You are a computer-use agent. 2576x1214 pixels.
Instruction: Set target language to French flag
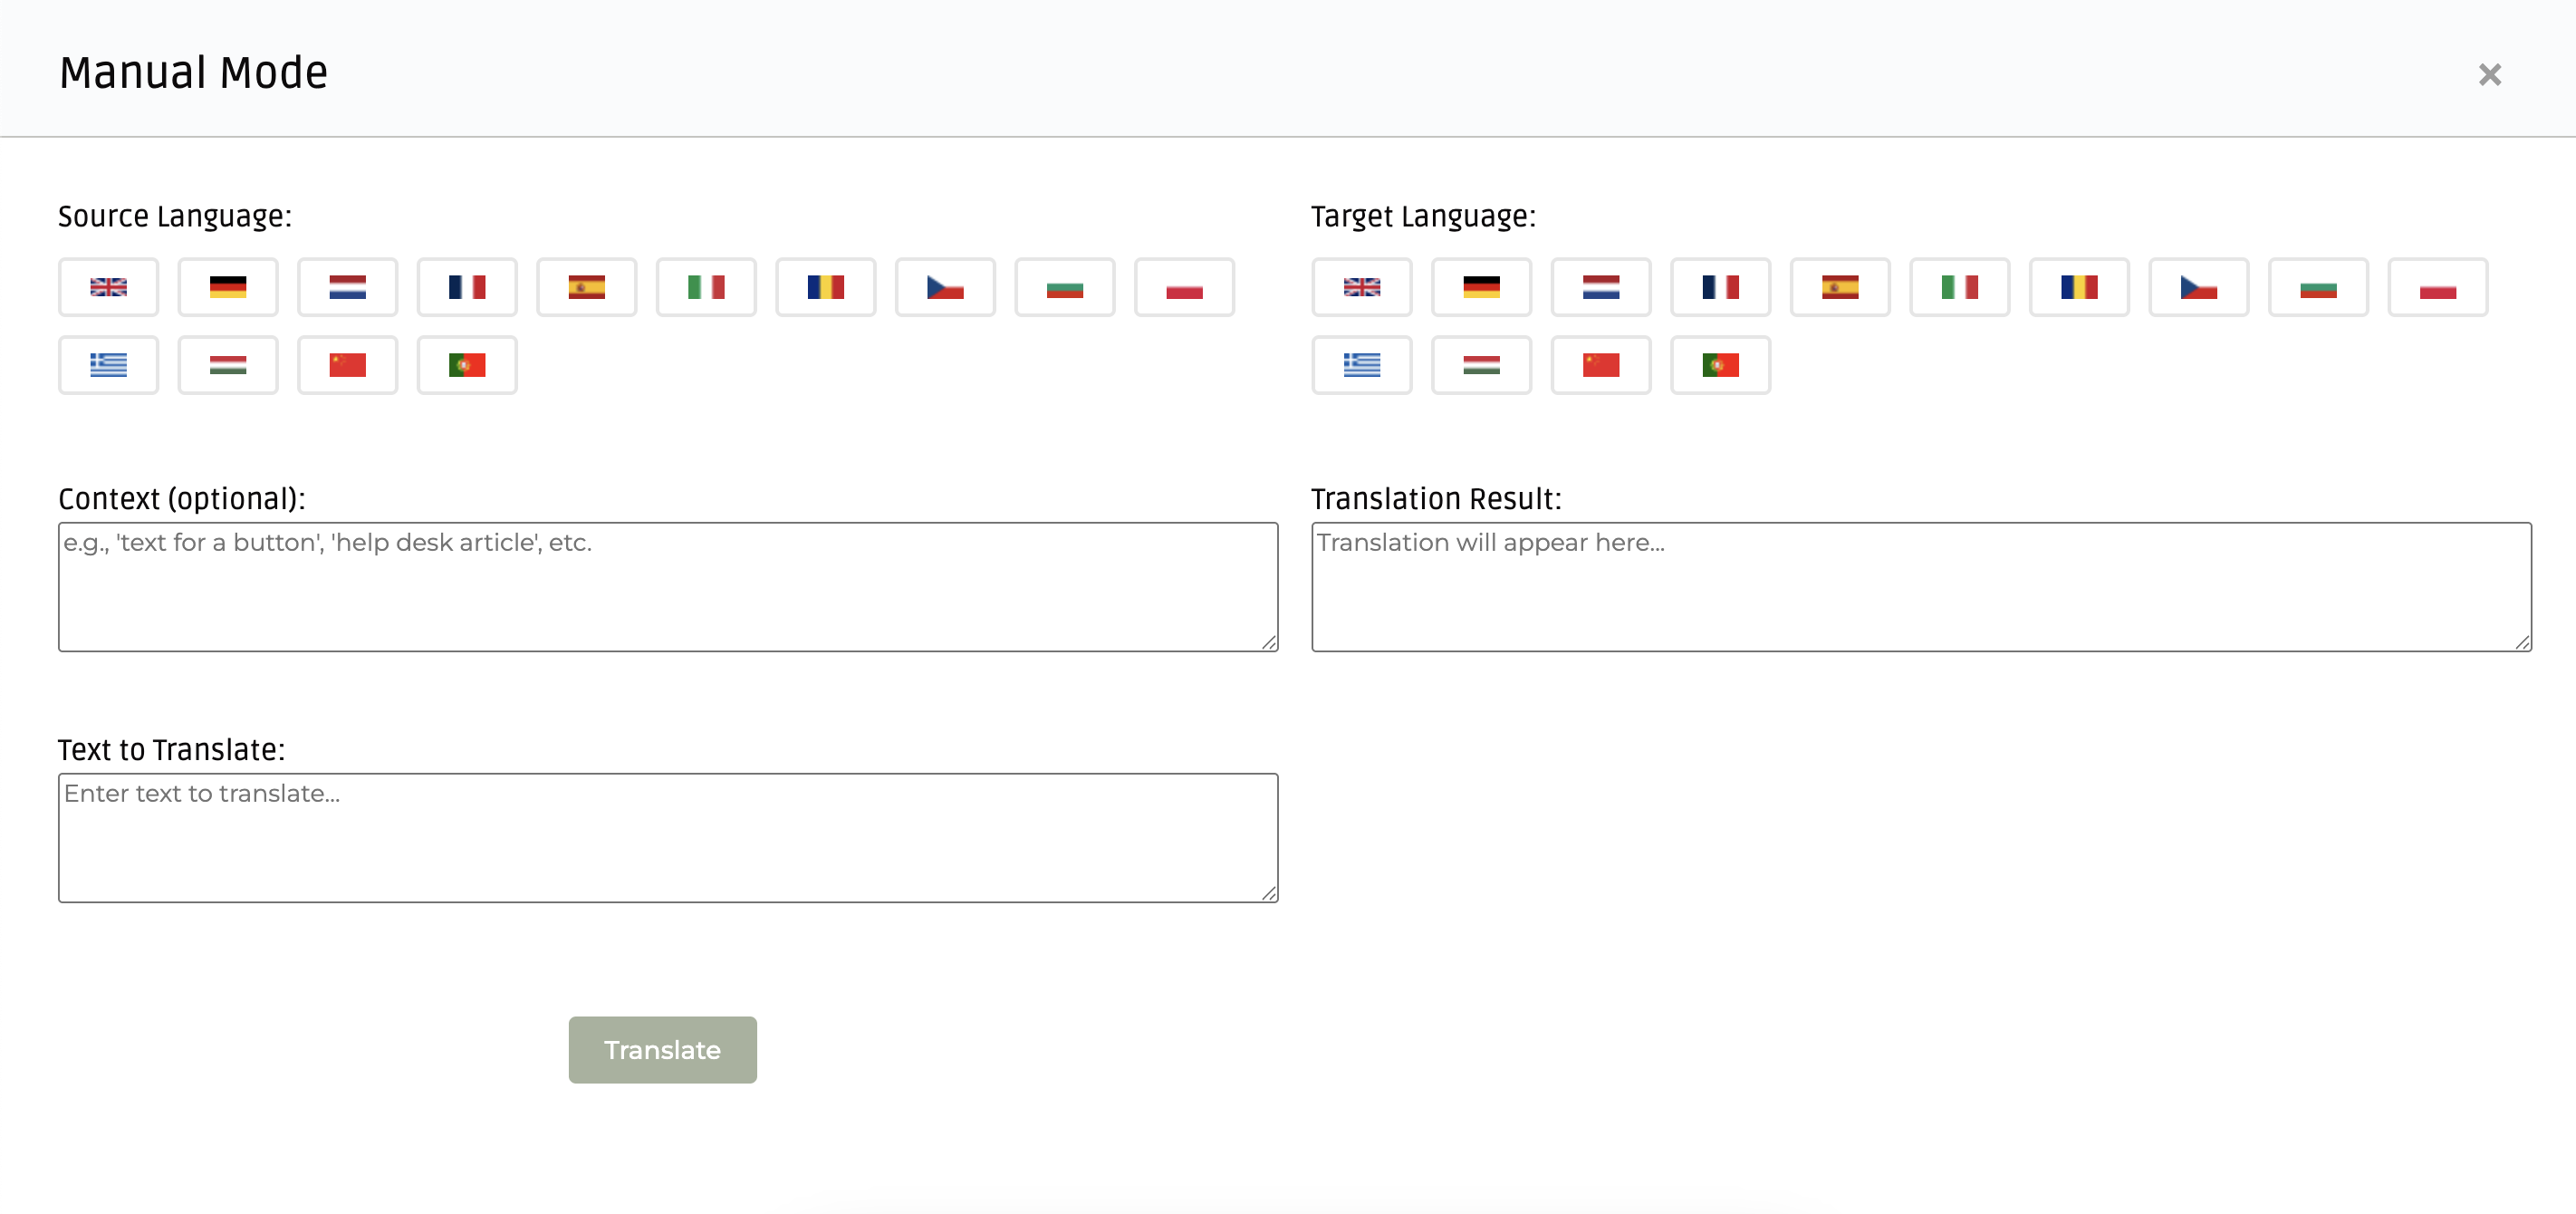click(x=1720, y=287)
